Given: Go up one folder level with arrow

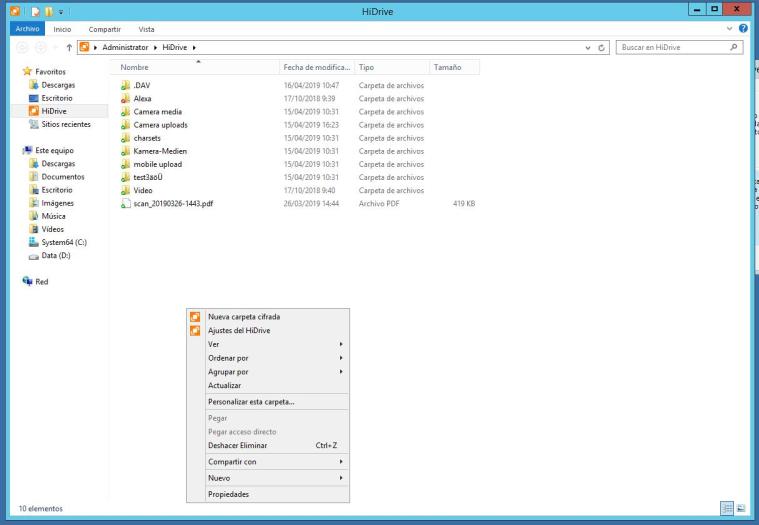Looking at the screenshot, I should point(69,47).
